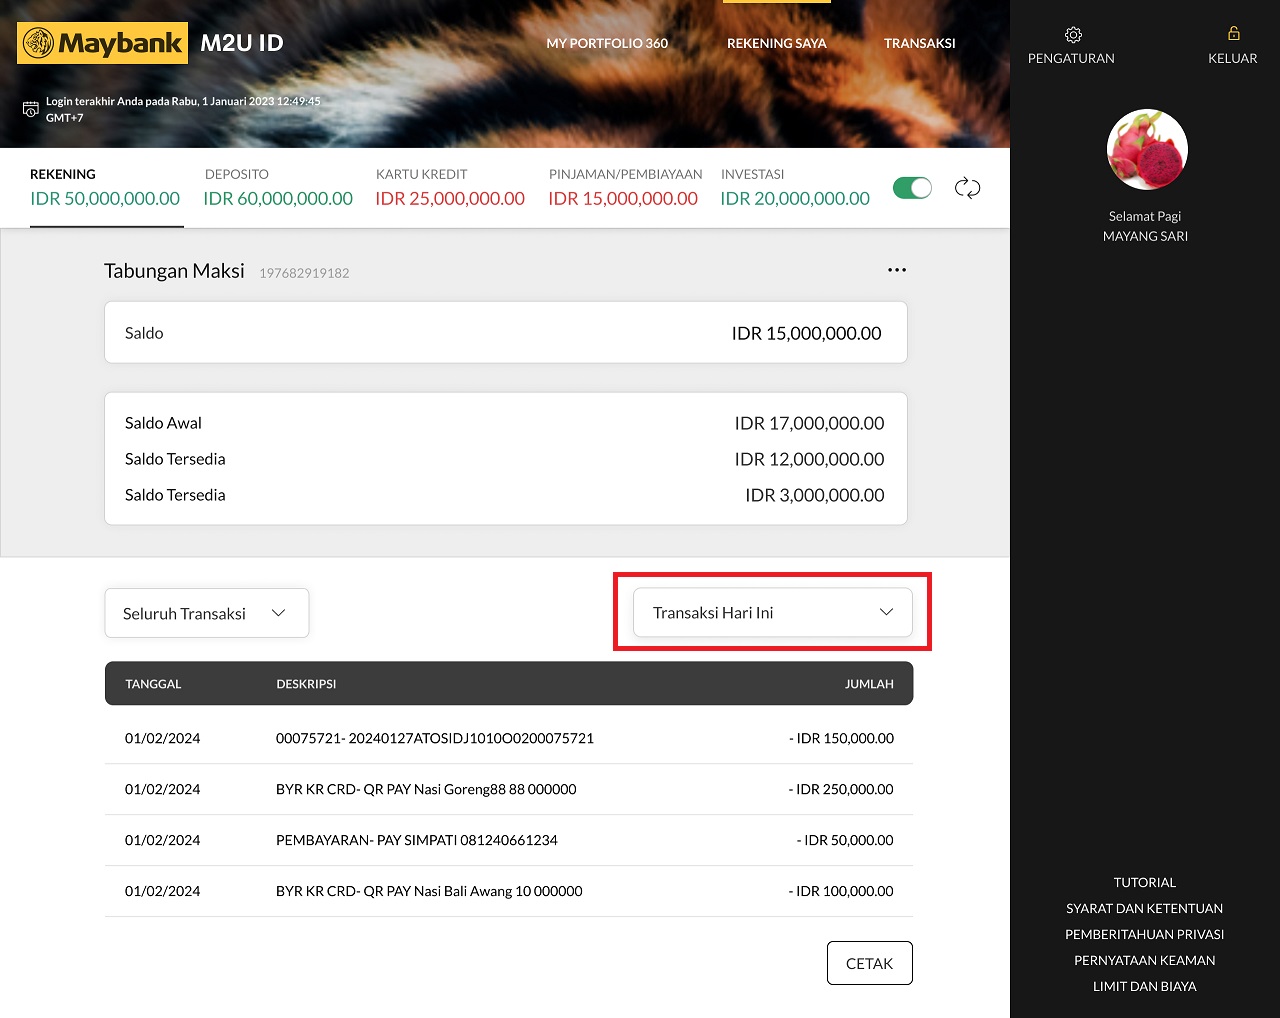
Task: Click the M2U ID header text
Action: pos(241,43)
